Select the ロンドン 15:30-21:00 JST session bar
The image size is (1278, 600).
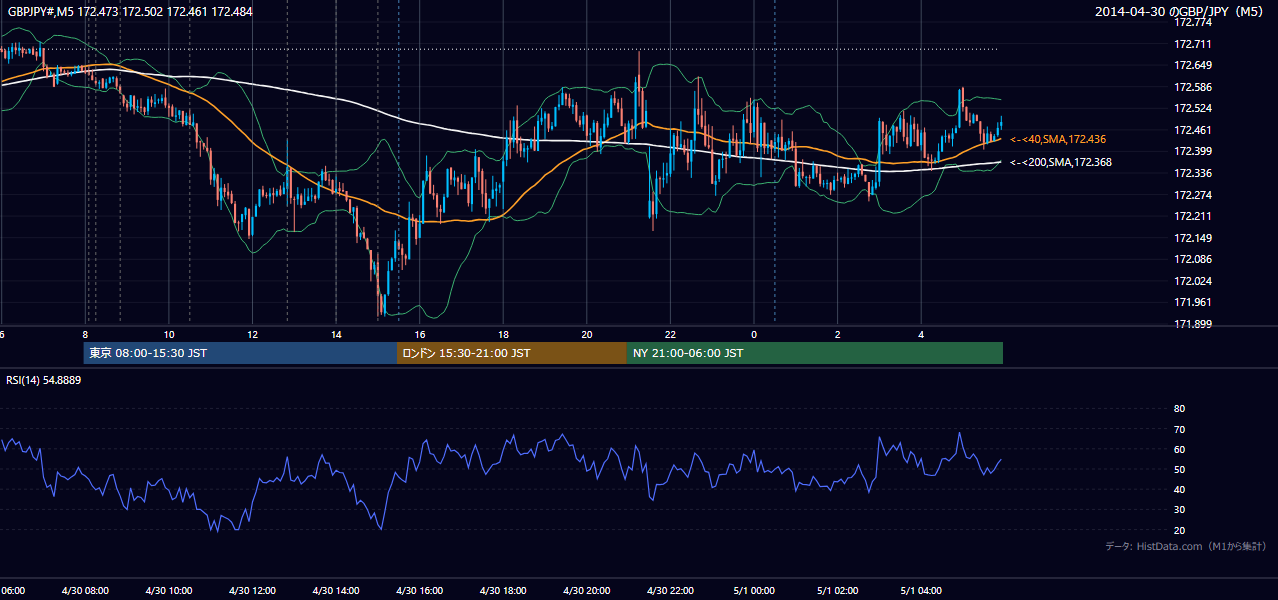tap(512, 353)
